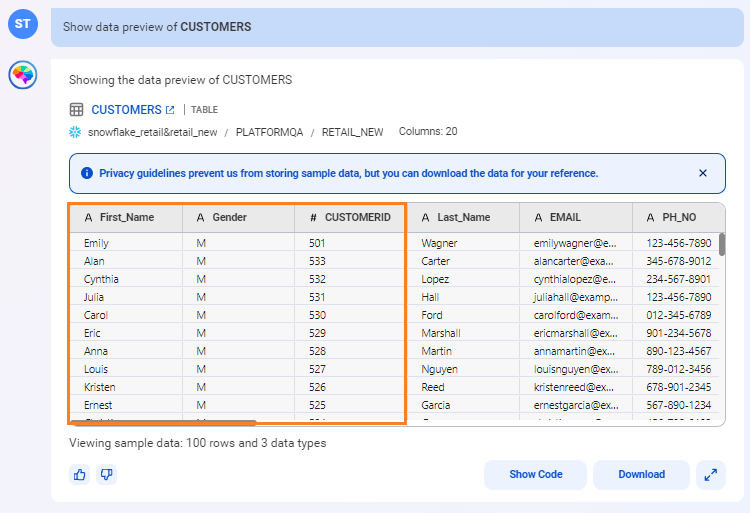Image resolution: width=750 pixels, height=513 pixels.
Task: Click phone number 234-567-8901
Action: [678, 279]
